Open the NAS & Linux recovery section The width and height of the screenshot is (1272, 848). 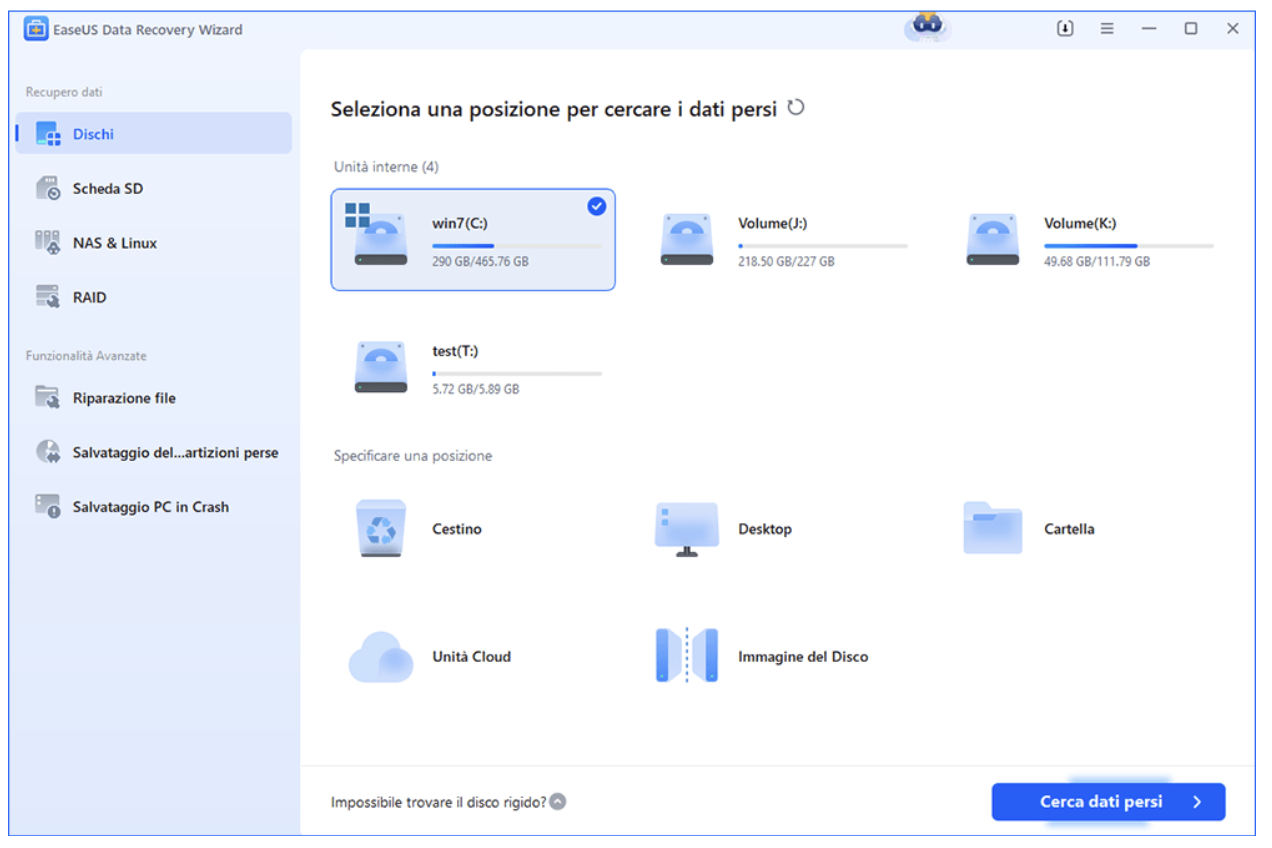point(100,242)
